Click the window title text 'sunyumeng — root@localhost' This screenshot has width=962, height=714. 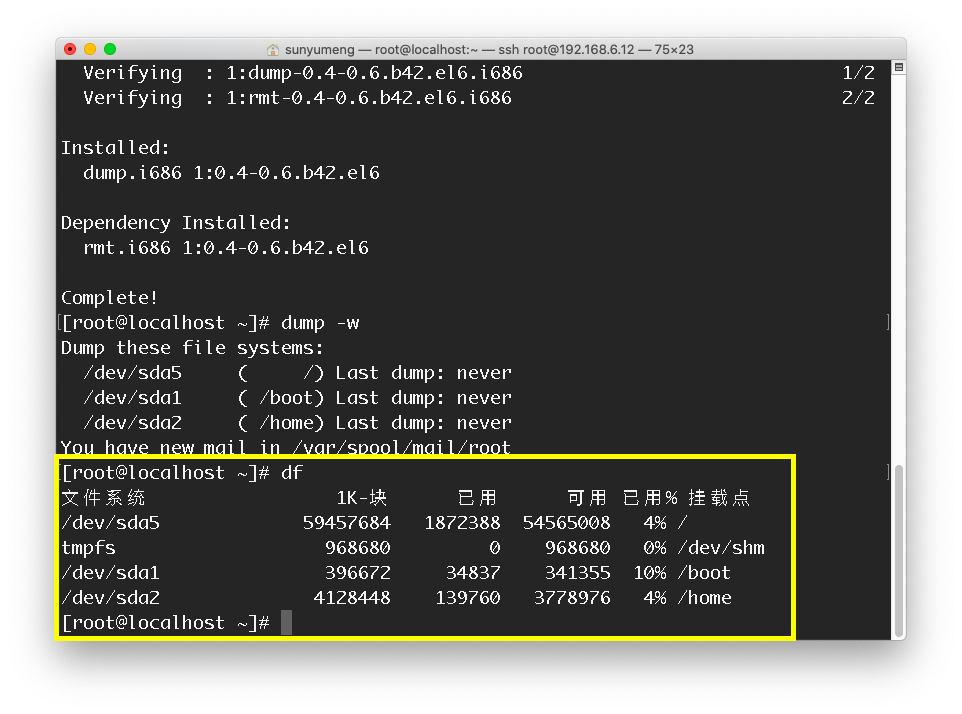[381, 50]
